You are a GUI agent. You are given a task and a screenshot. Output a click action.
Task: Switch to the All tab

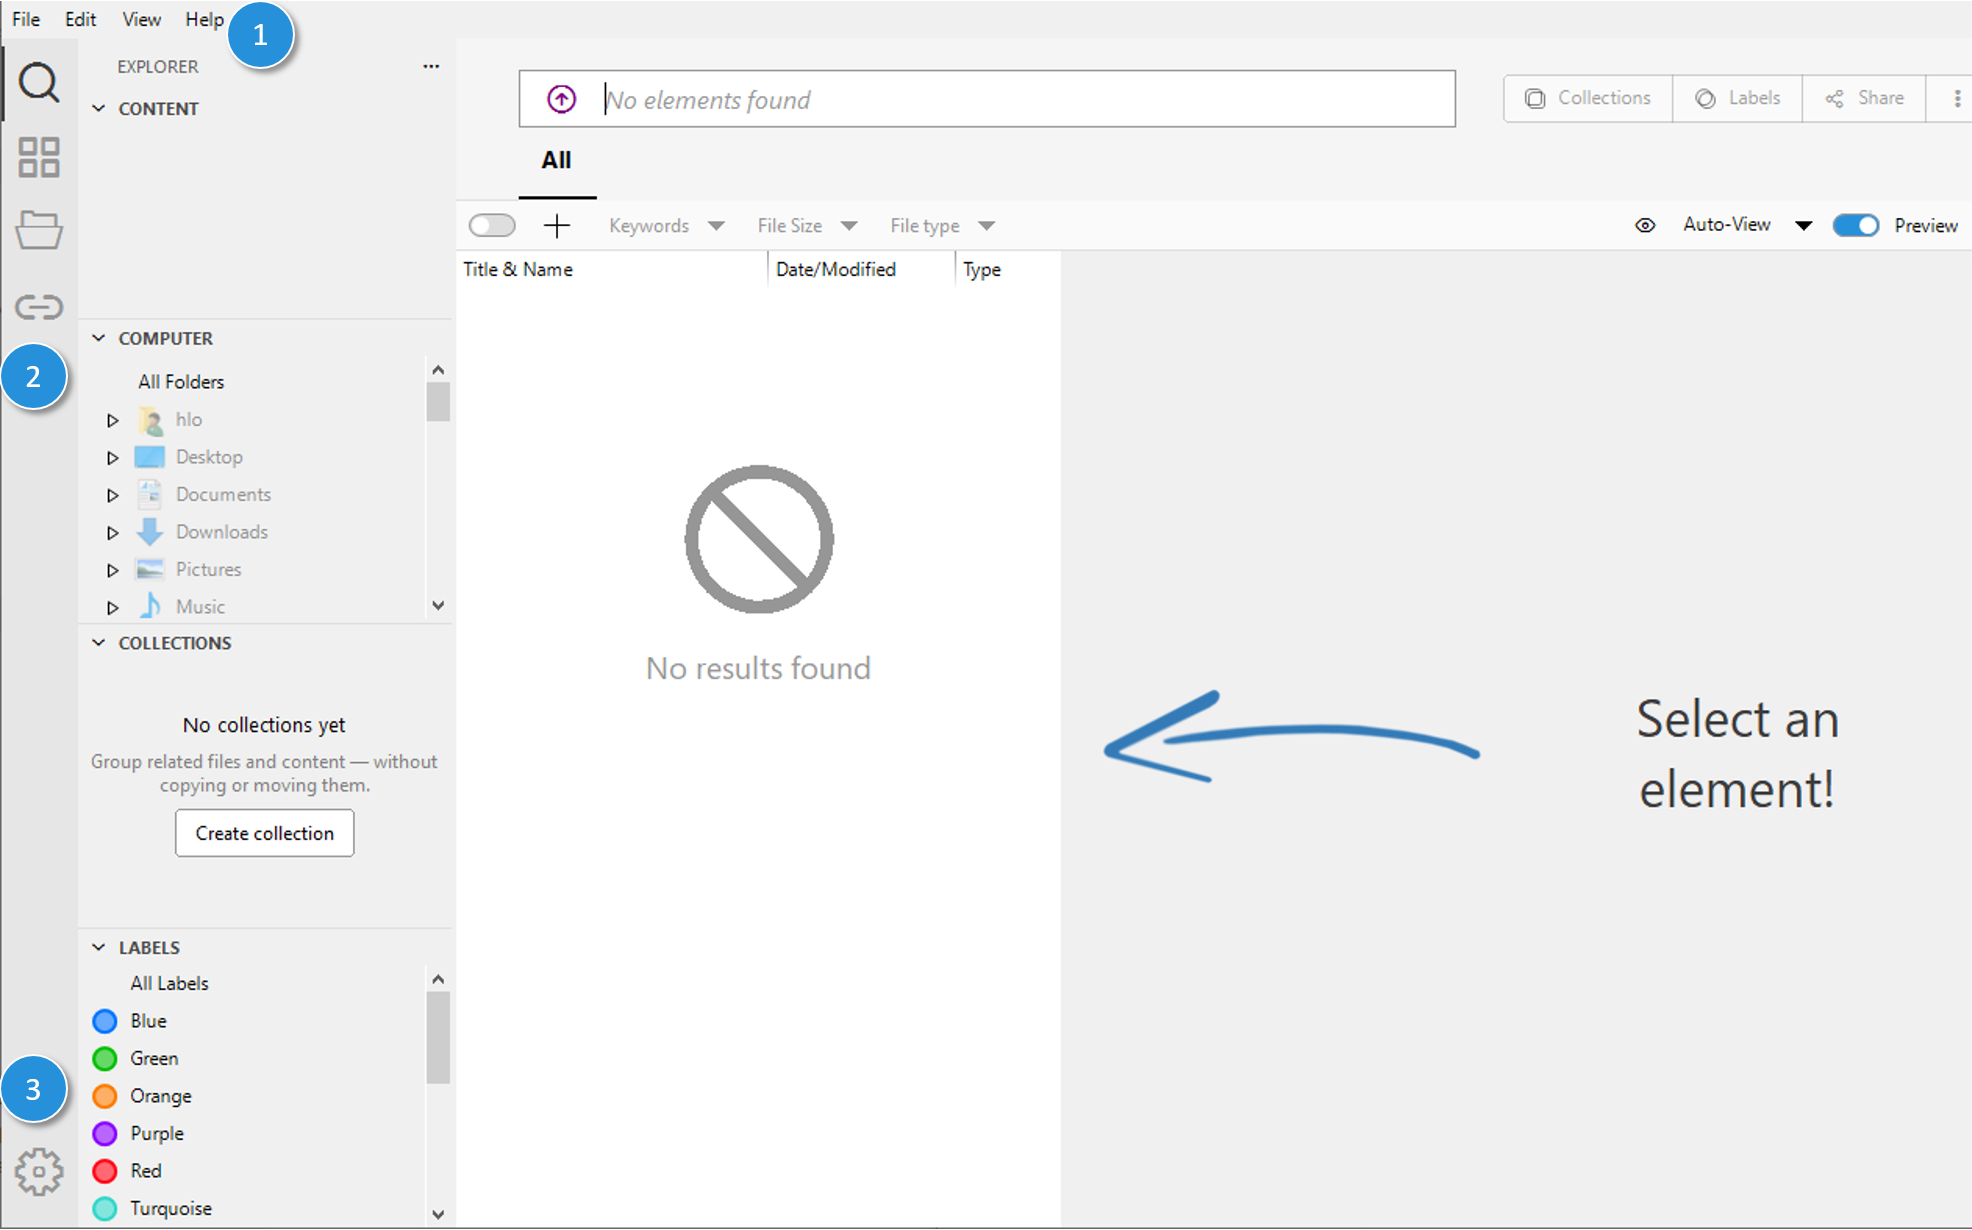click(556, 160)
